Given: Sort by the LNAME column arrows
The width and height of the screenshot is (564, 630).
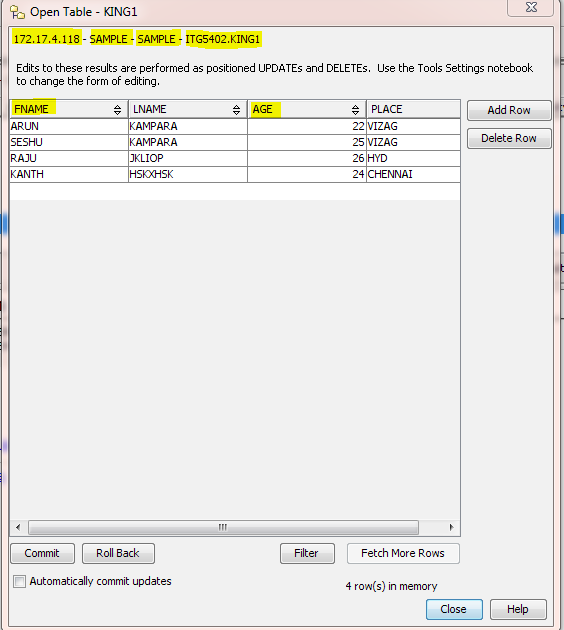Looking at the screenshot, I should pos(236,110).
